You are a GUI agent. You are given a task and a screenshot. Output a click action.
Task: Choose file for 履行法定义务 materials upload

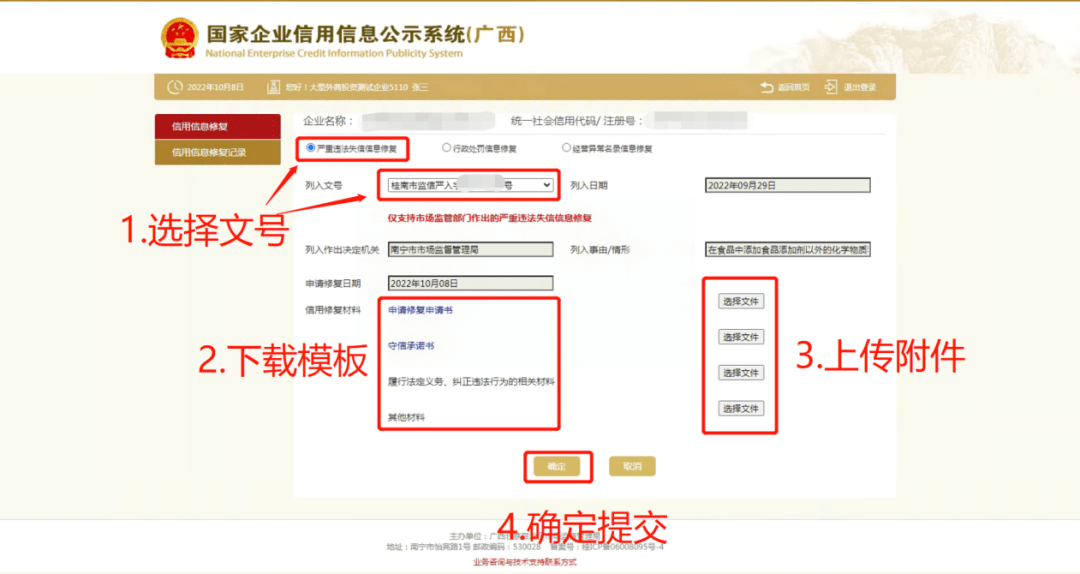click(x=741, y=373)
